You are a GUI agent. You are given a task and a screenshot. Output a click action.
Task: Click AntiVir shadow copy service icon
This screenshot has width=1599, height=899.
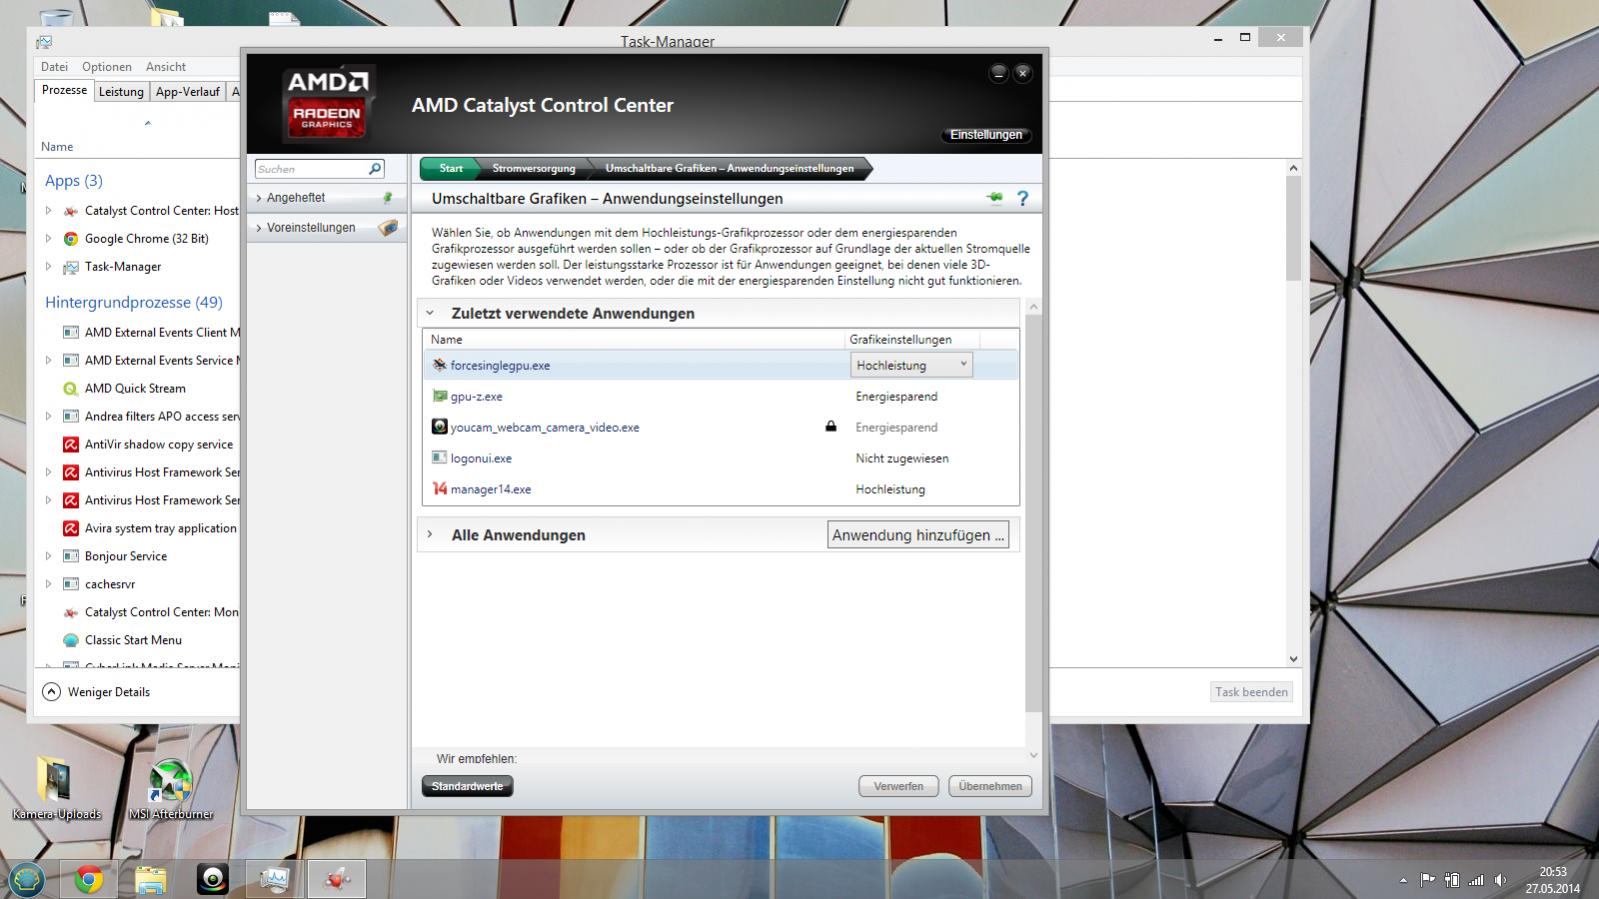70,445
